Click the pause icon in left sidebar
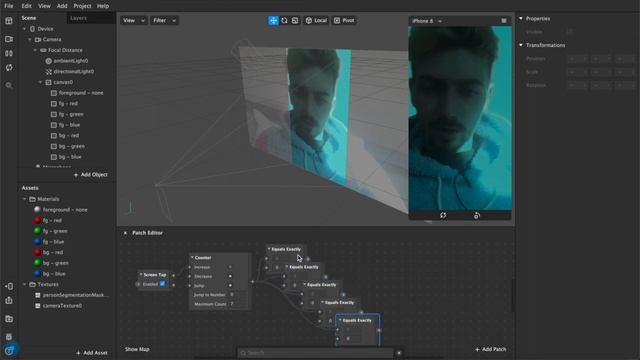640x360 pixels. coord(9,53)
